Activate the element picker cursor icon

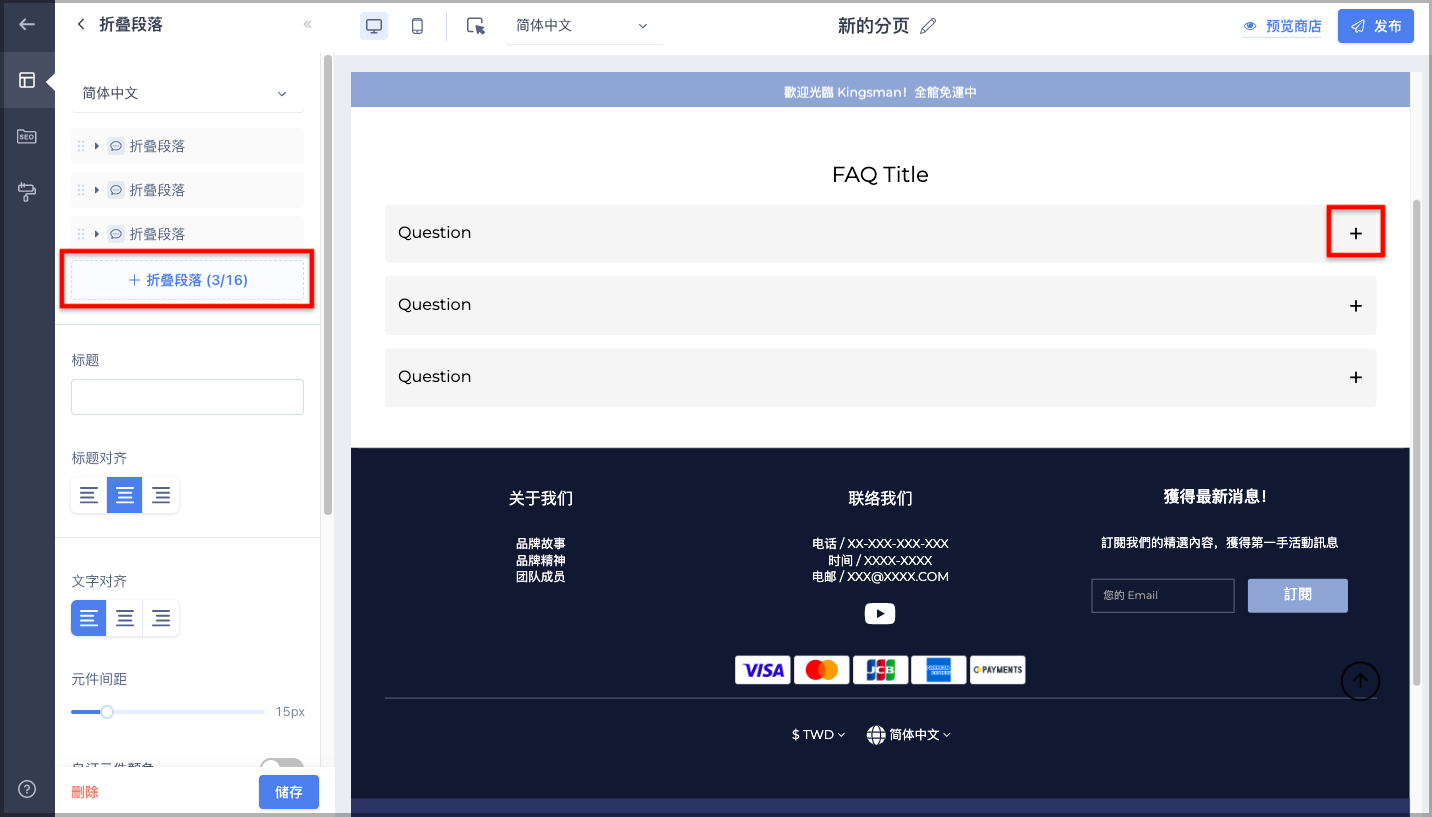click(476, 26)
